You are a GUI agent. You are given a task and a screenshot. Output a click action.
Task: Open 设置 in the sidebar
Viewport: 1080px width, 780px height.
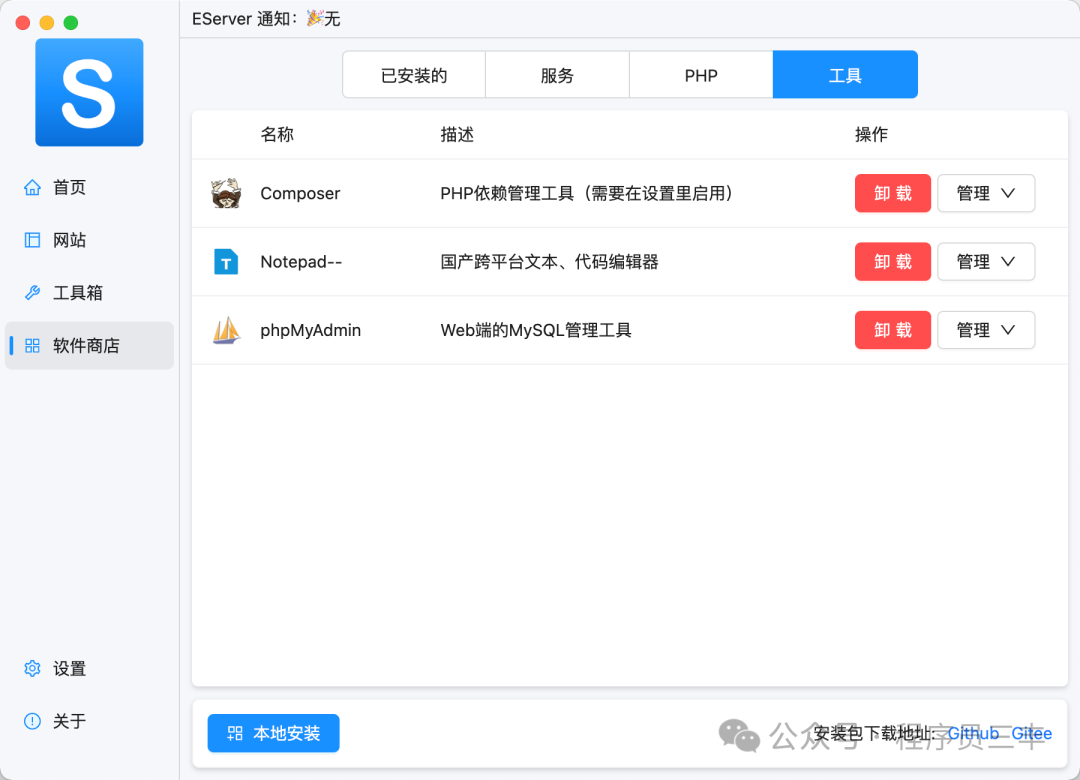pos(89,668)
